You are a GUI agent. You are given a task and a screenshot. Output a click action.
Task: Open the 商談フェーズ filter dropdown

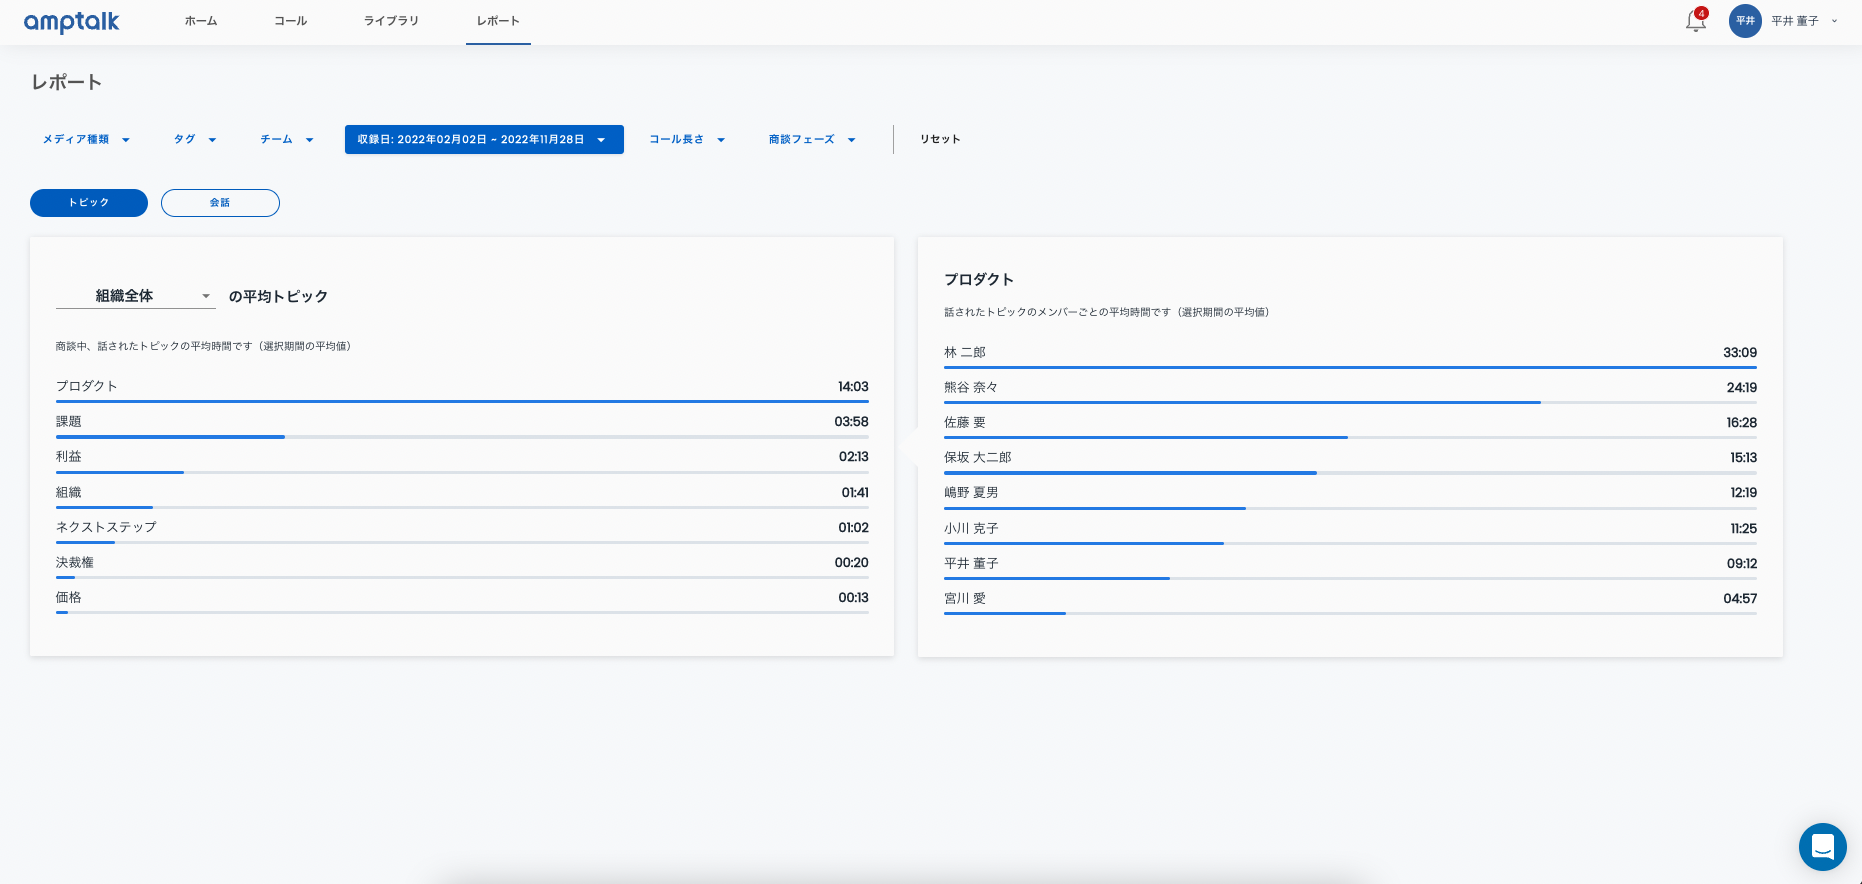click(812, 140)
